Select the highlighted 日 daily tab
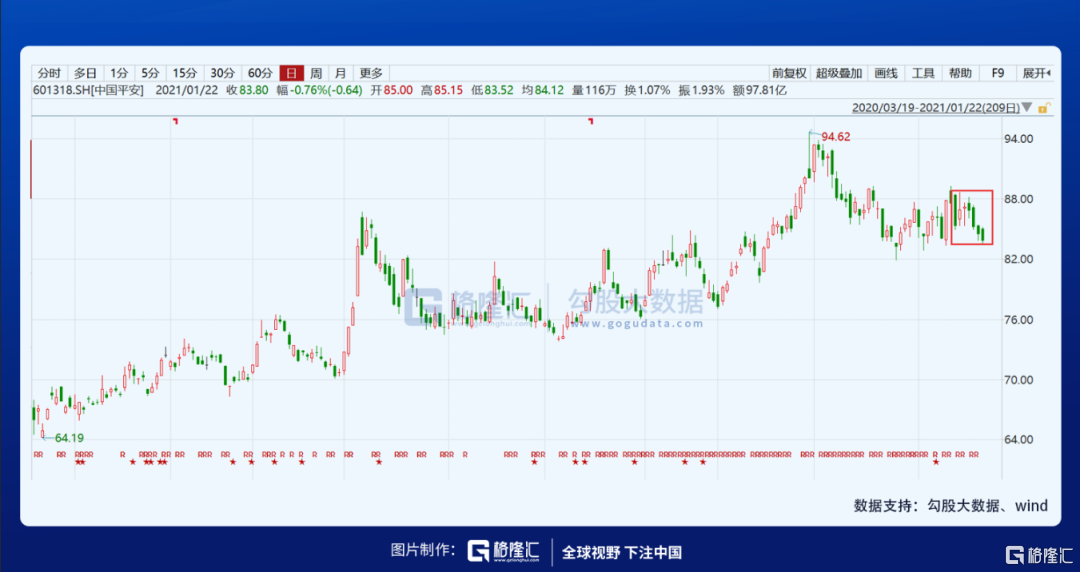 [291, 73]
